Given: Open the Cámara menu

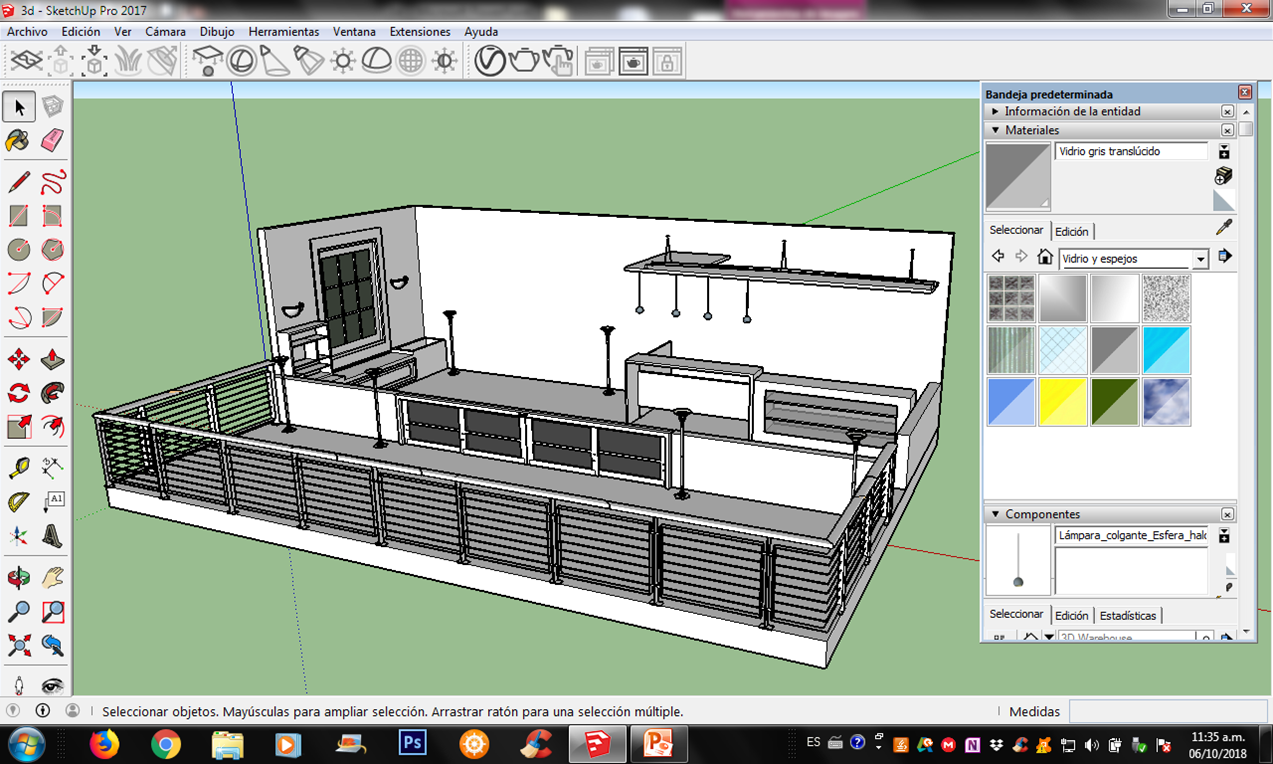Looking at the screenshot, I should click(x=165, y=32).
